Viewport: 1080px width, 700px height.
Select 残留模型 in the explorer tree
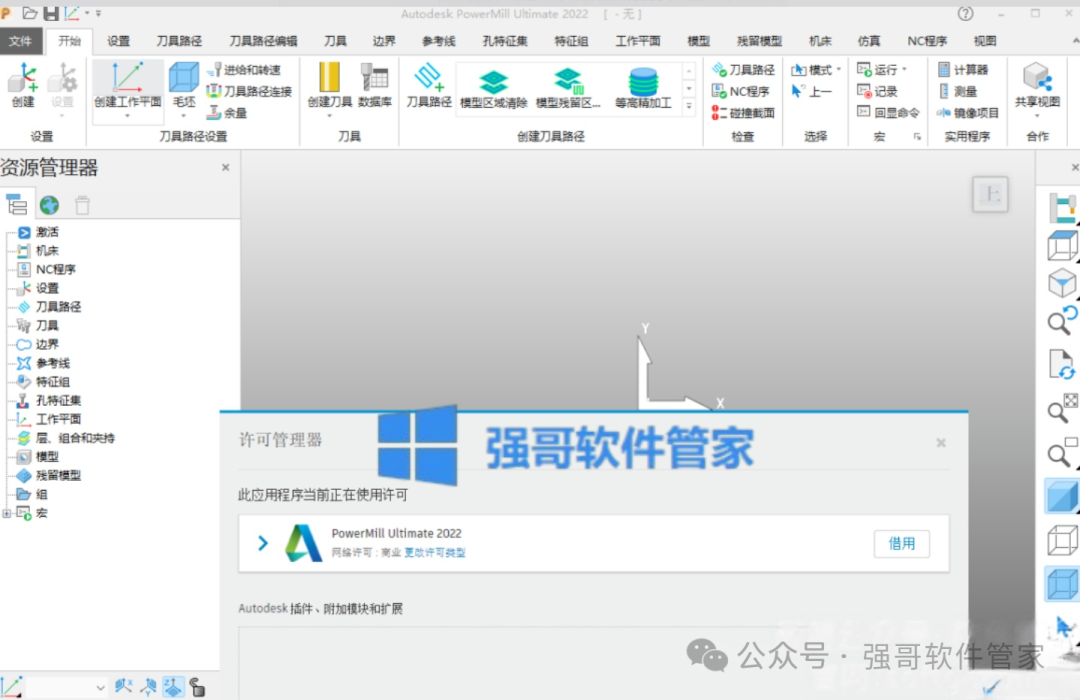coord(58,475)
